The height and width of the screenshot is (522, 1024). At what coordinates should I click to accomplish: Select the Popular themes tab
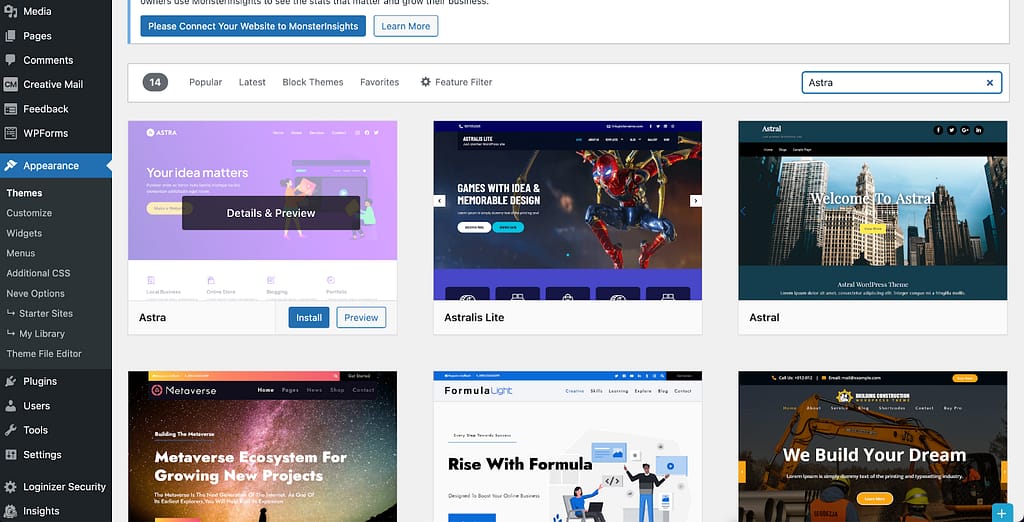pyautogui.click(x=206, y=82)
